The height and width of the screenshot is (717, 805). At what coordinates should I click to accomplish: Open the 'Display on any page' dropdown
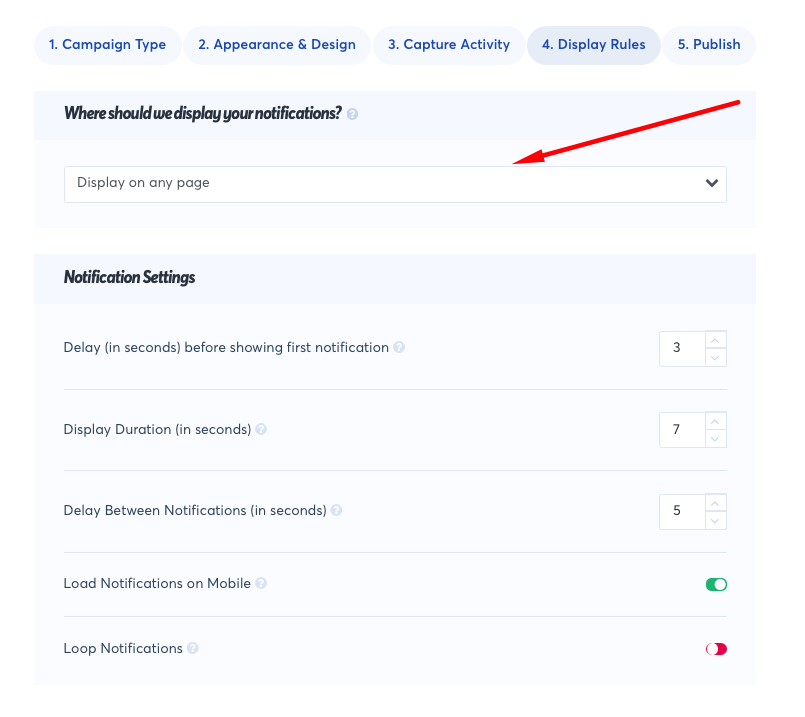coord(395,184)
